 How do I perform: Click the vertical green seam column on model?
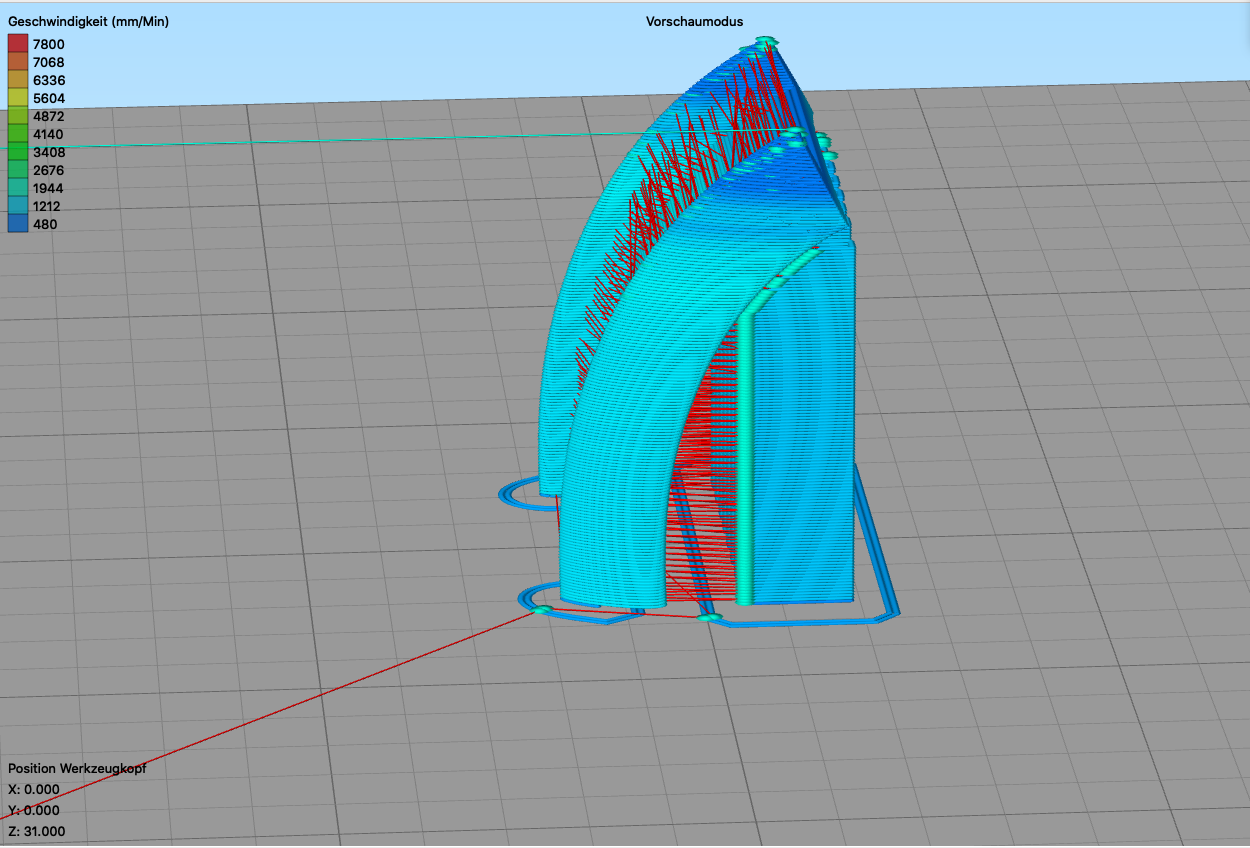pos(743,460)
